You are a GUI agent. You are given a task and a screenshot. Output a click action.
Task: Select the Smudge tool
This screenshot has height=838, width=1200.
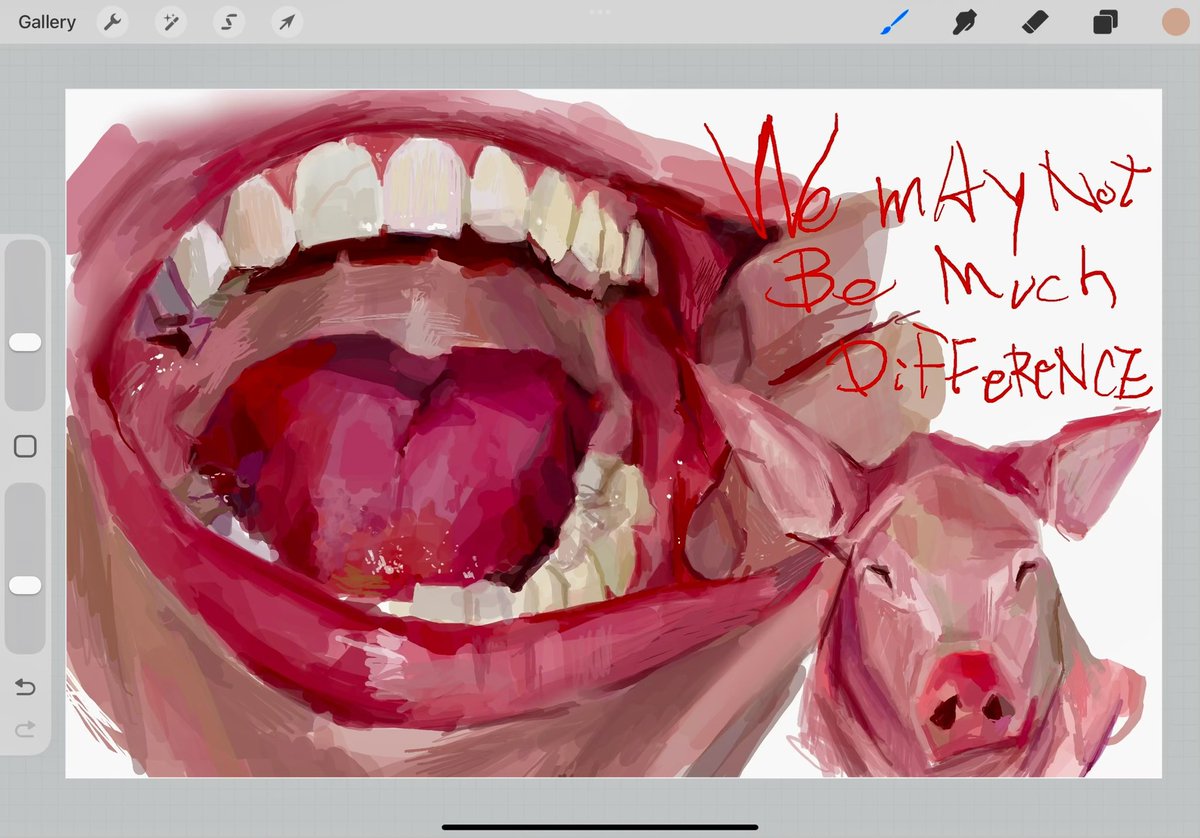click(x=964, y=22)
